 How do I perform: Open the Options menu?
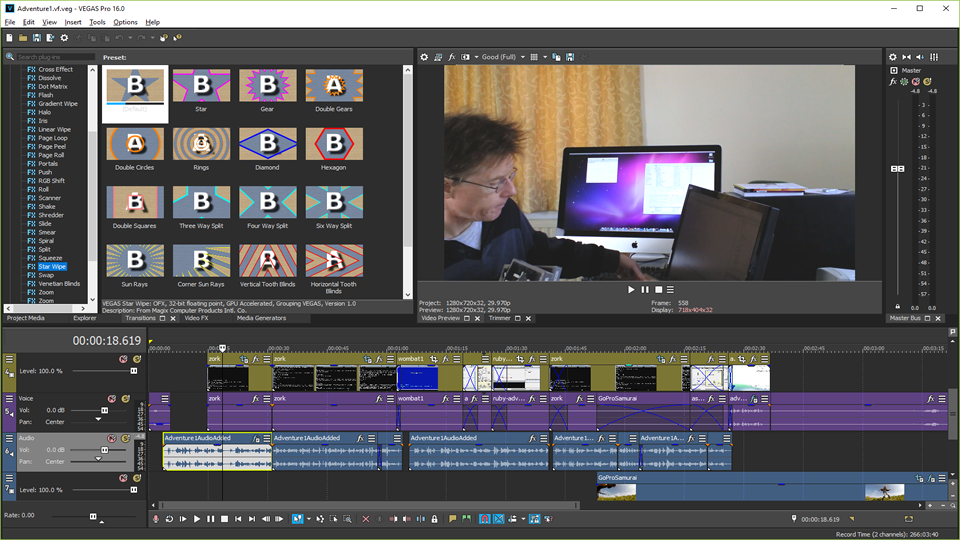pyautogui.click(x=125, y=22)
